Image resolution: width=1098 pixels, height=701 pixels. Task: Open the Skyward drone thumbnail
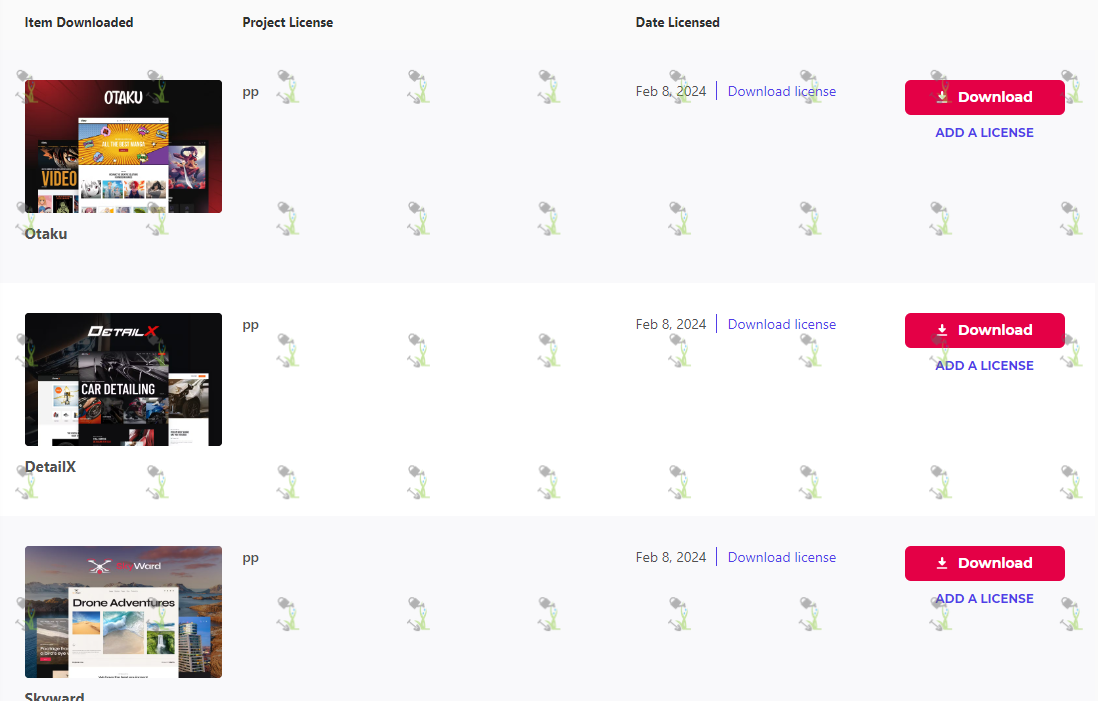click(123, 612)
